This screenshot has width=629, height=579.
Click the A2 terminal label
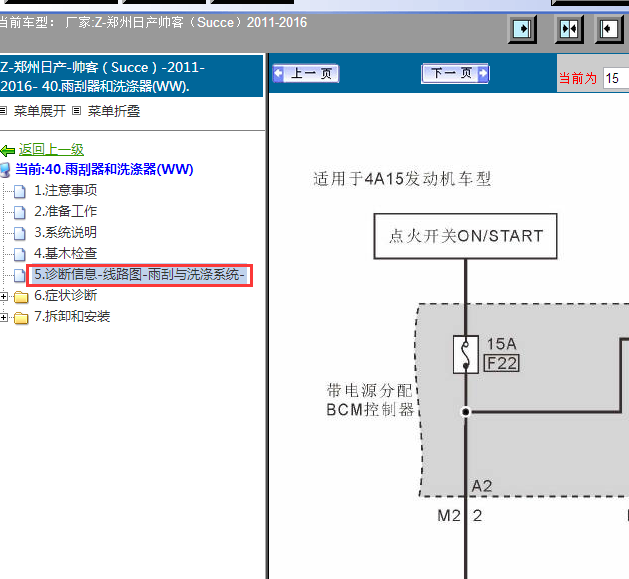click(x=482, y=486)
